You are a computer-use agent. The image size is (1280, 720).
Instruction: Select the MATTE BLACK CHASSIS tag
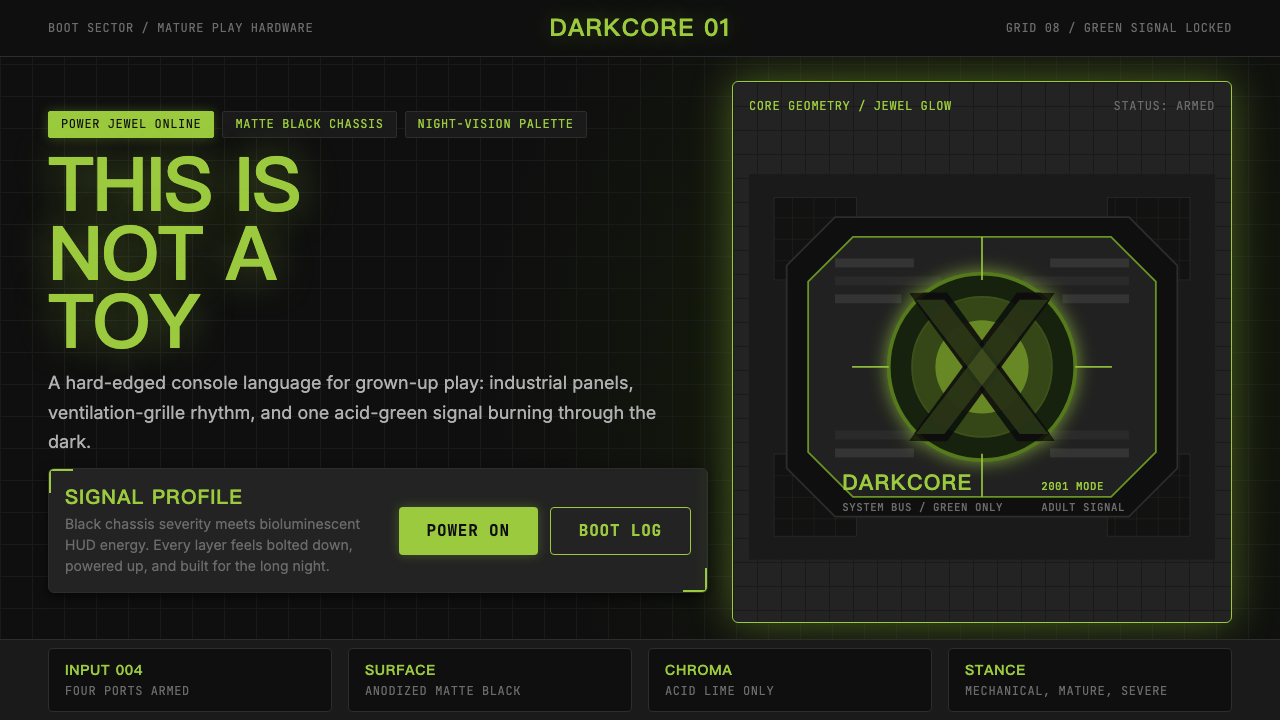click(x=309, y=124)
